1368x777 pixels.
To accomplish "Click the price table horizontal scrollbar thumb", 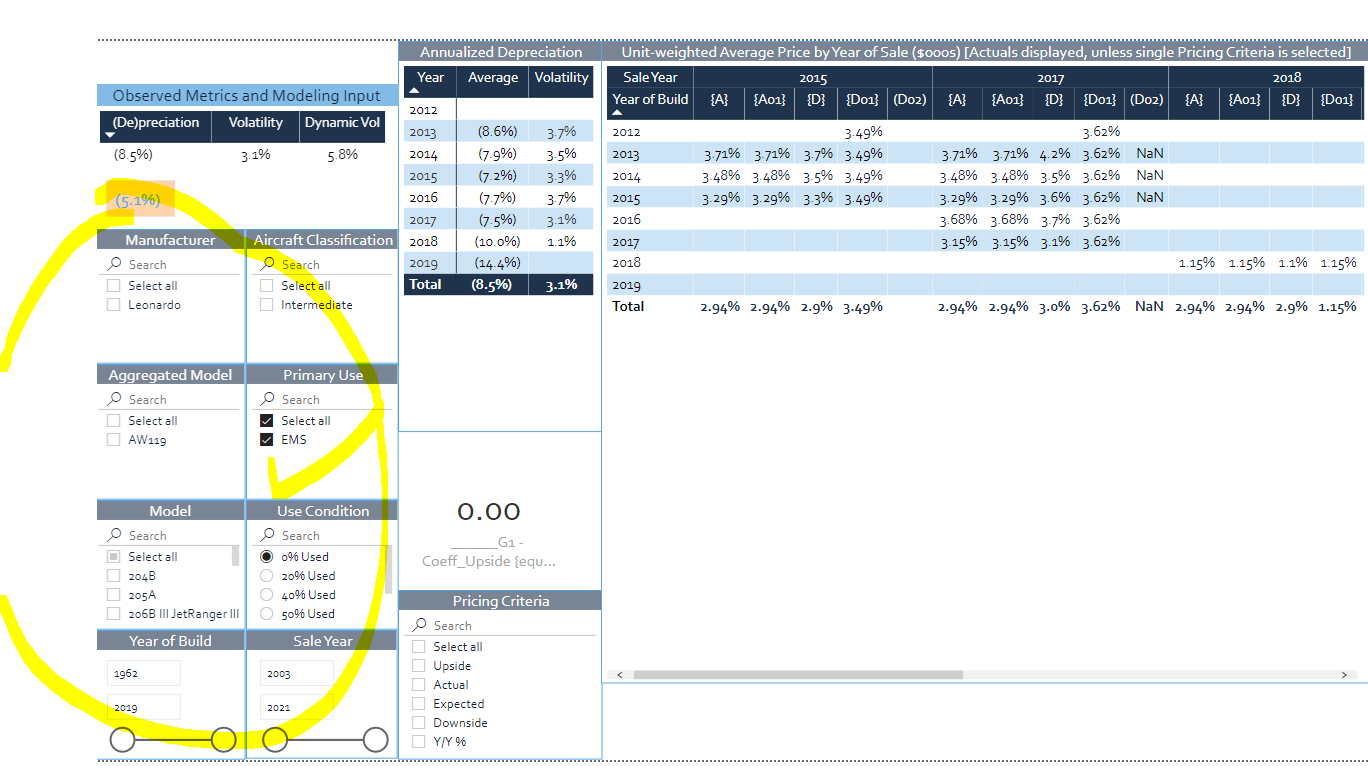I will [x=798, y=675].
